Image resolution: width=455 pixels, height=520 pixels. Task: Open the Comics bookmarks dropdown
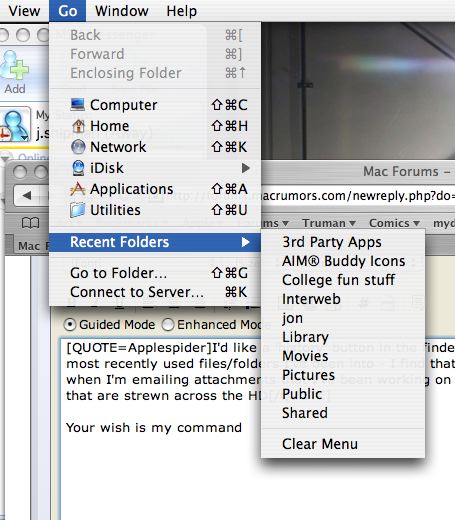pos(394,223)
